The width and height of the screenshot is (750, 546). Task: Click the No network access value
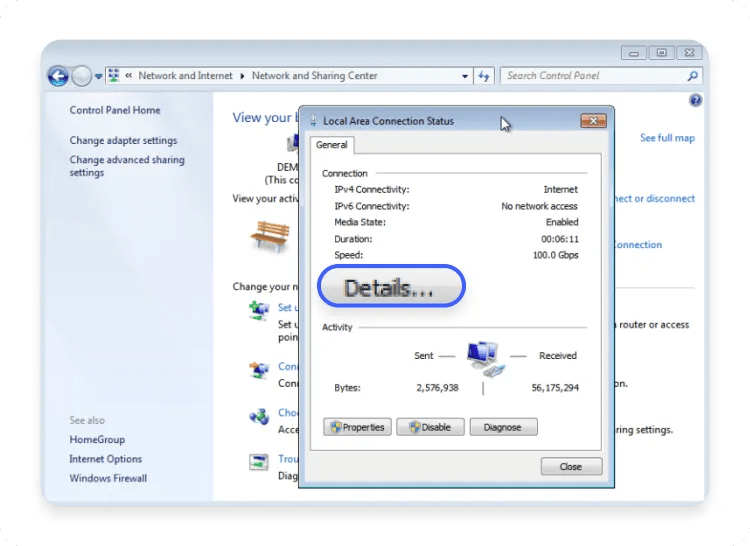539,206
